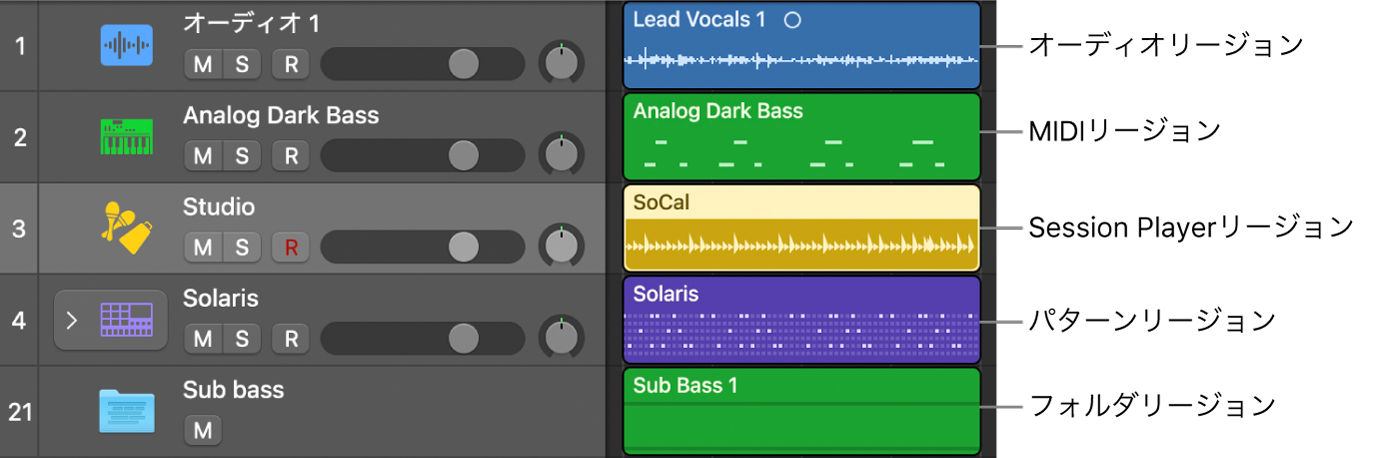Click the yellow percussion icon on Studio track
The width and height of the screenshot is (1386, 458).
click(127, 228)
